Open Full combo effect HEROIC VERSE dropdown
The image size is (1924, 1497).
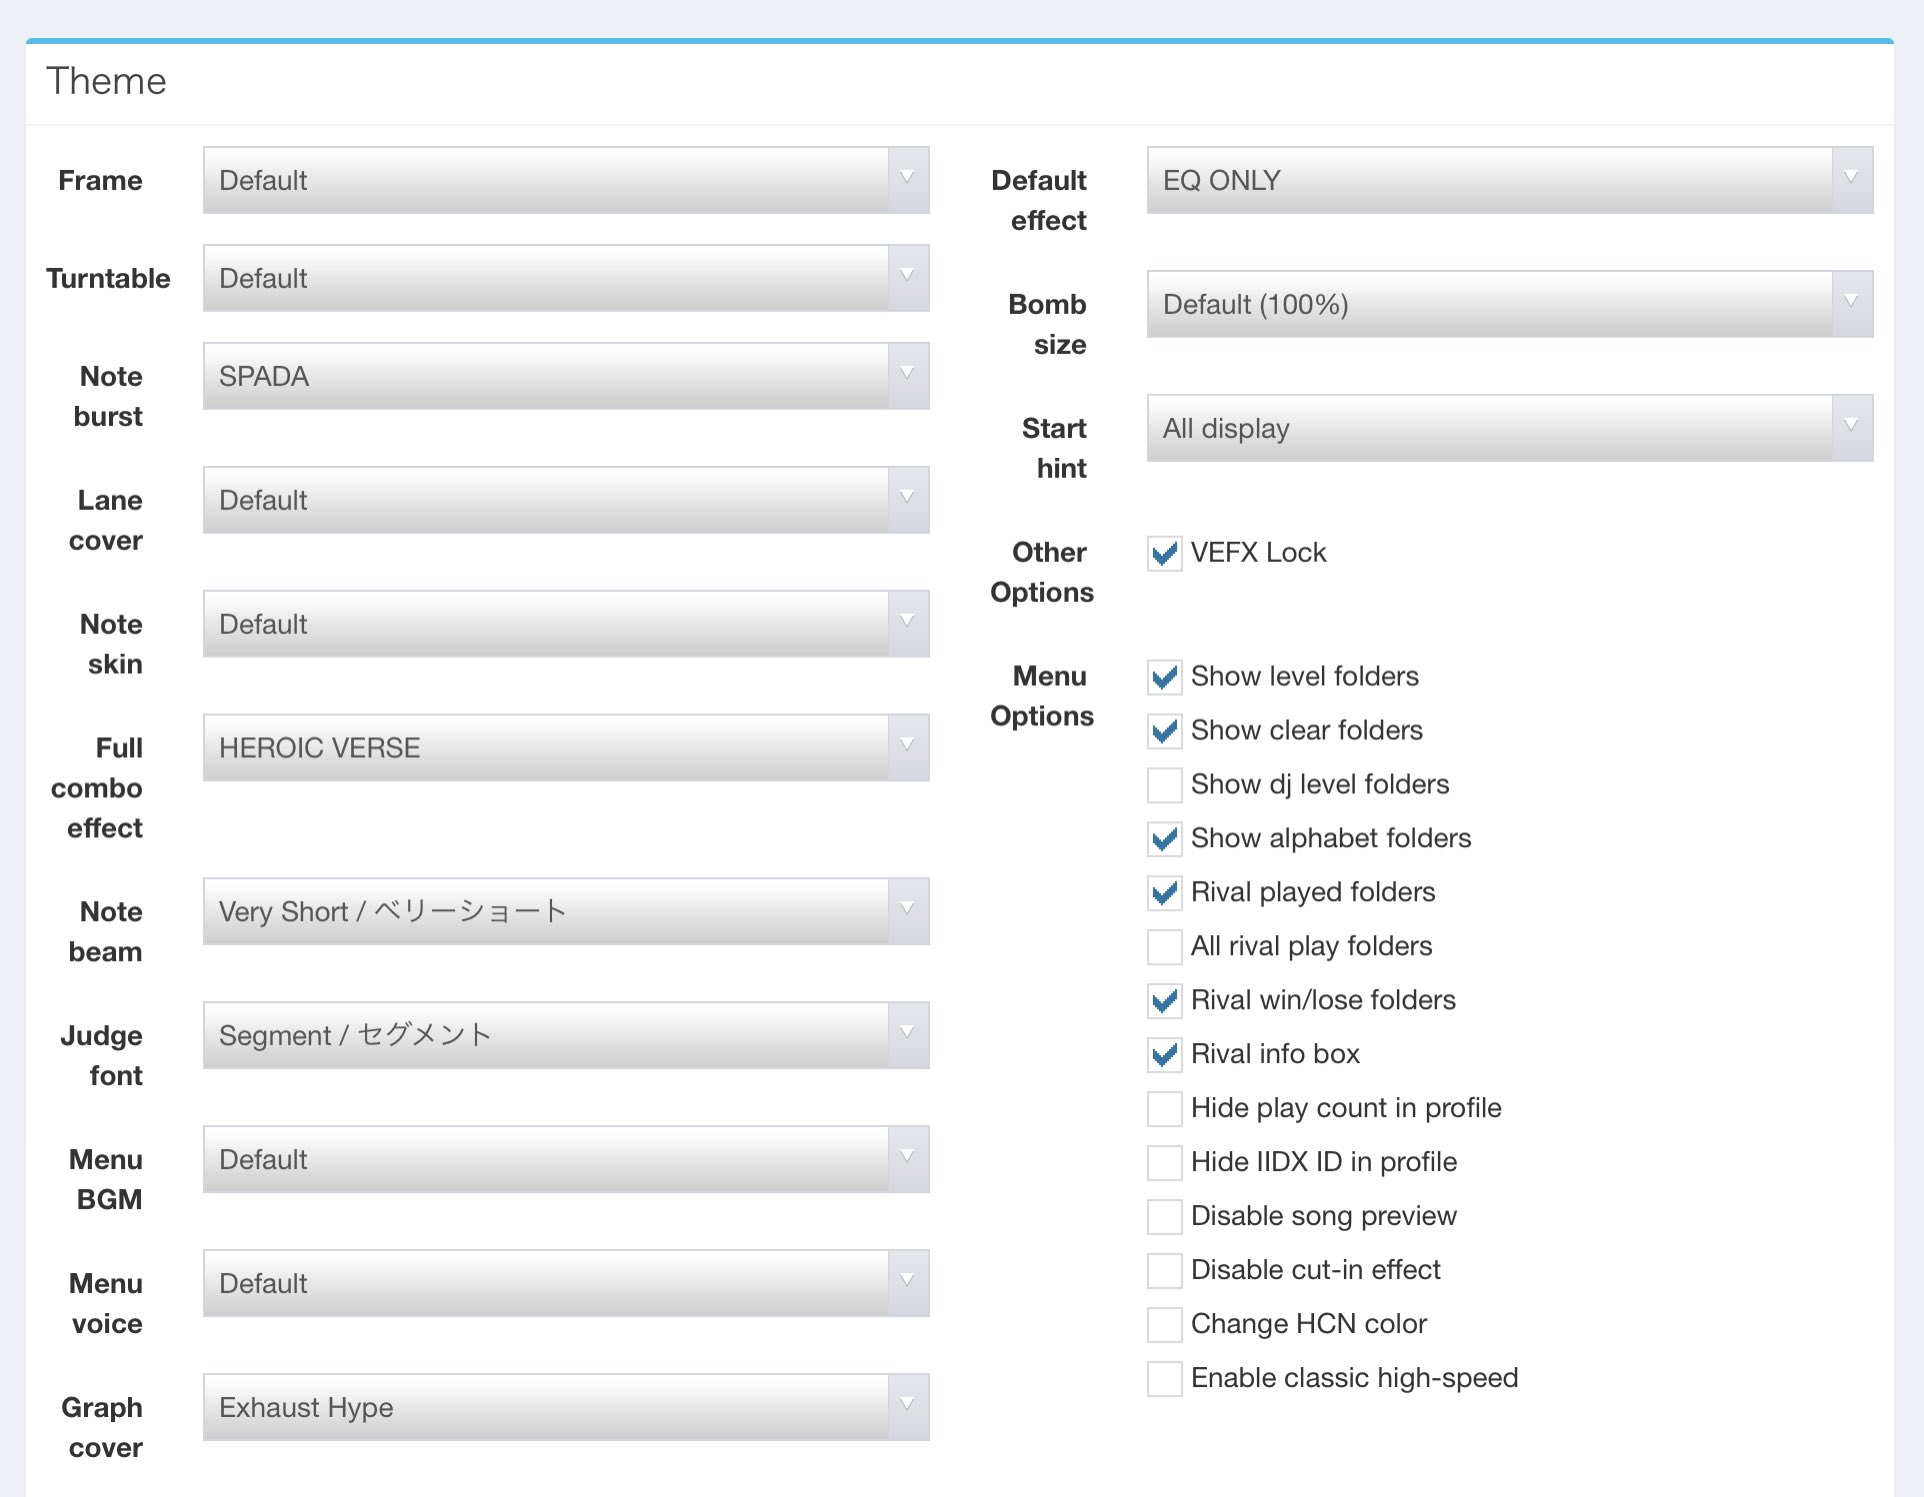click(x=566, y=748)
